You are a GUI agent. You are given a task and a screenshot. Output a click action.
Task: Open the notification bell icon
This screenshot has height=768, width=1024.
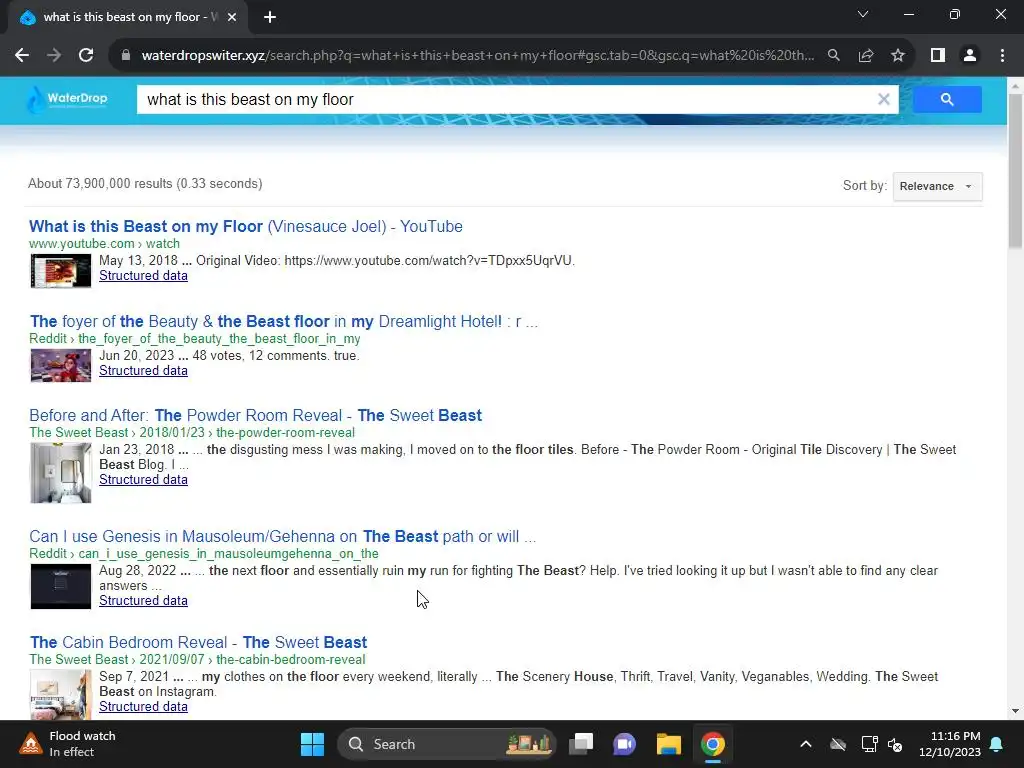click(997, 744)
